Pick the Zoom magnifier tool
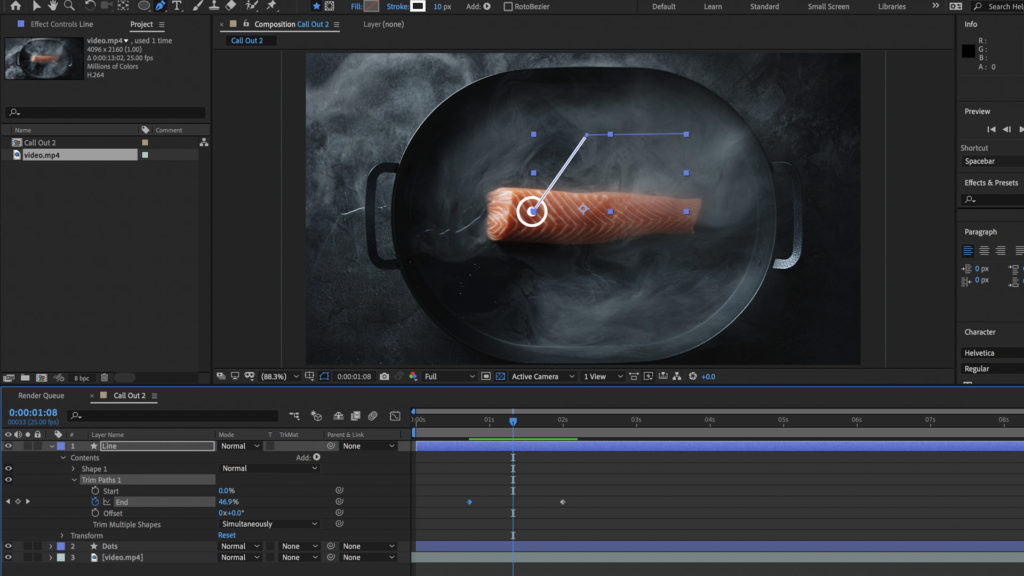This screenshot has height=576, width=1024. [70, 6]
